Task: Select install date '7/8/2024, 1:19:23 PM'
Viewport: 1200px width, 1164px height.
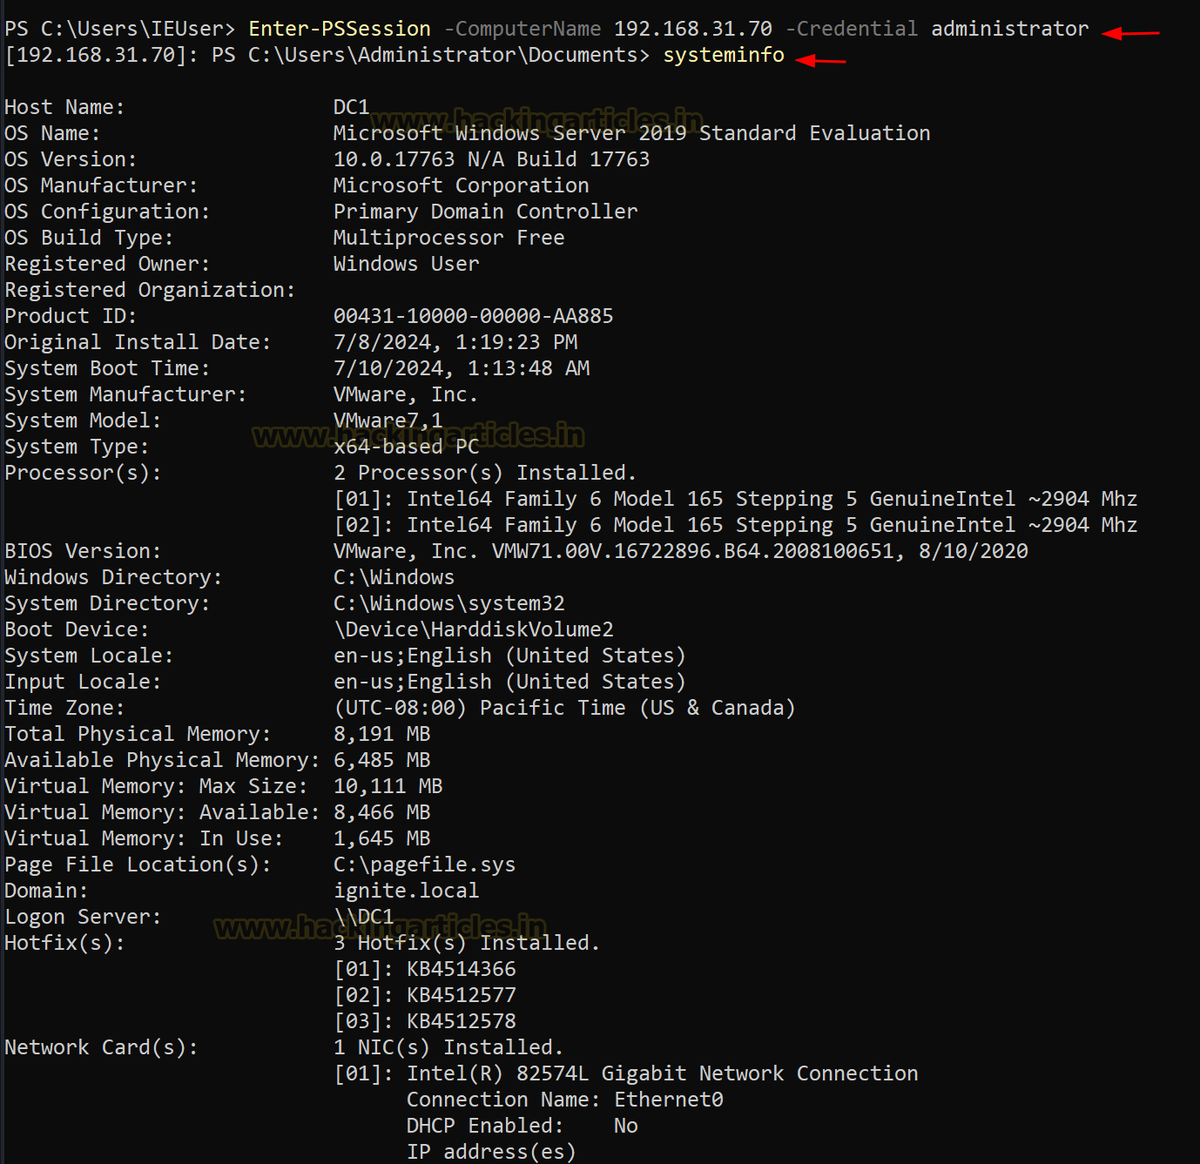Action: [x=455, y=342]
